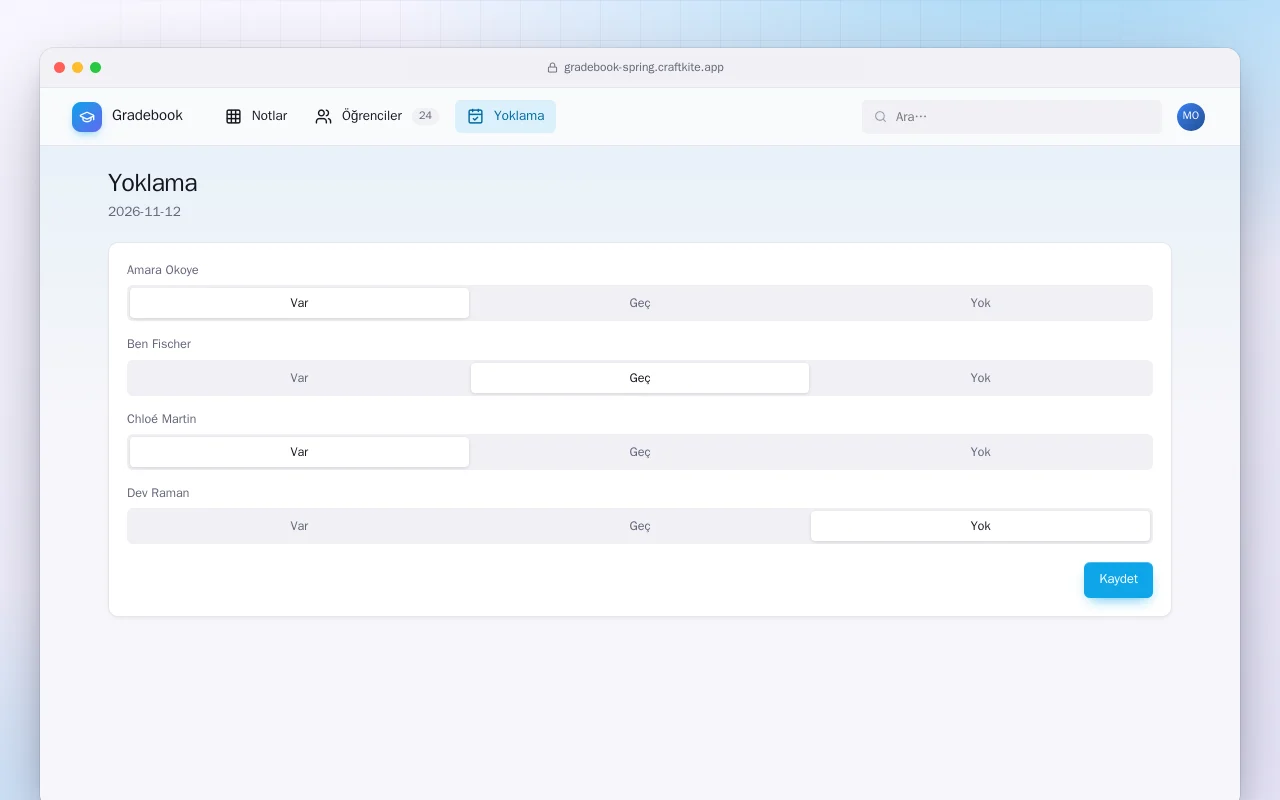Click the address bar lock icon
The width and height of the screenshot is (1280, 800).
tap(552, 68)
